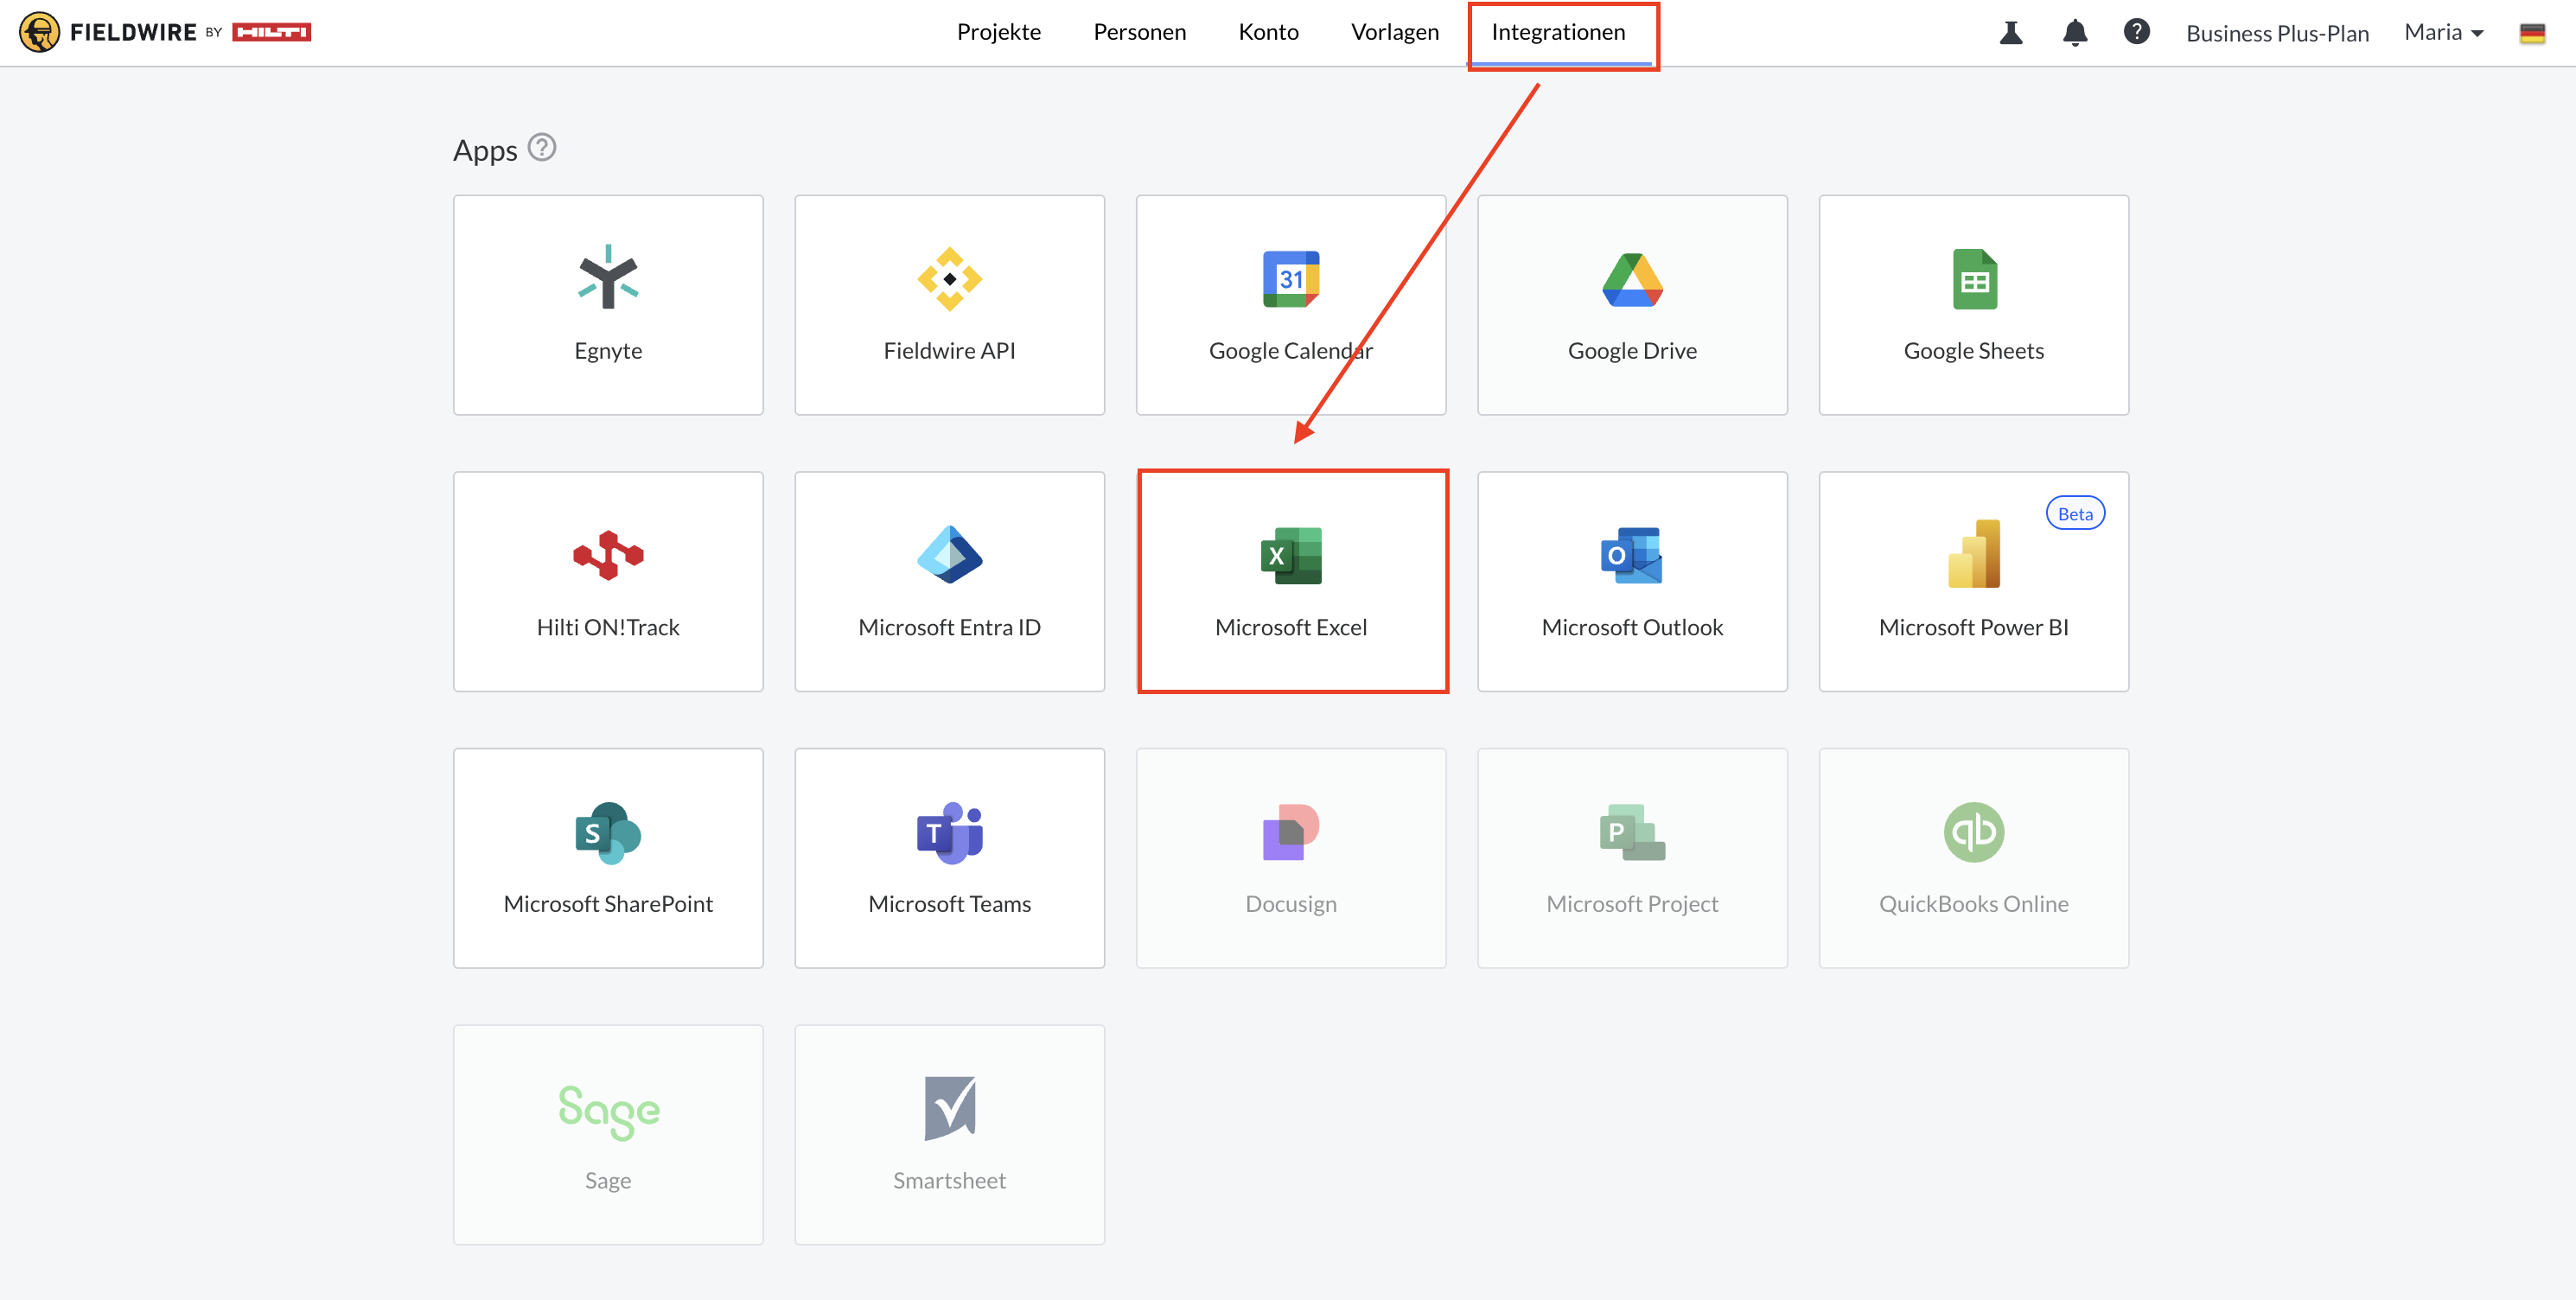Viewport: 2576px width, 1300px height.
Task: Open the Fieldwire API integration icon
Action: 949,279
